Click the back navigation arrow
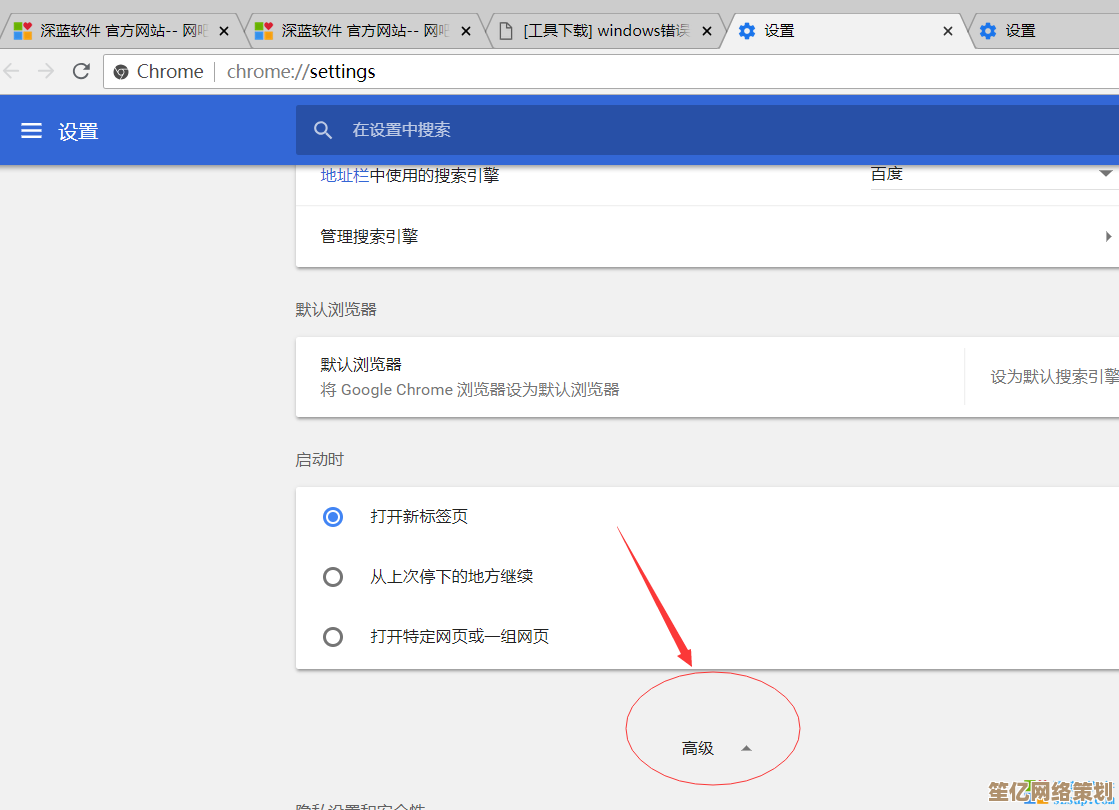 click(11, 71)
